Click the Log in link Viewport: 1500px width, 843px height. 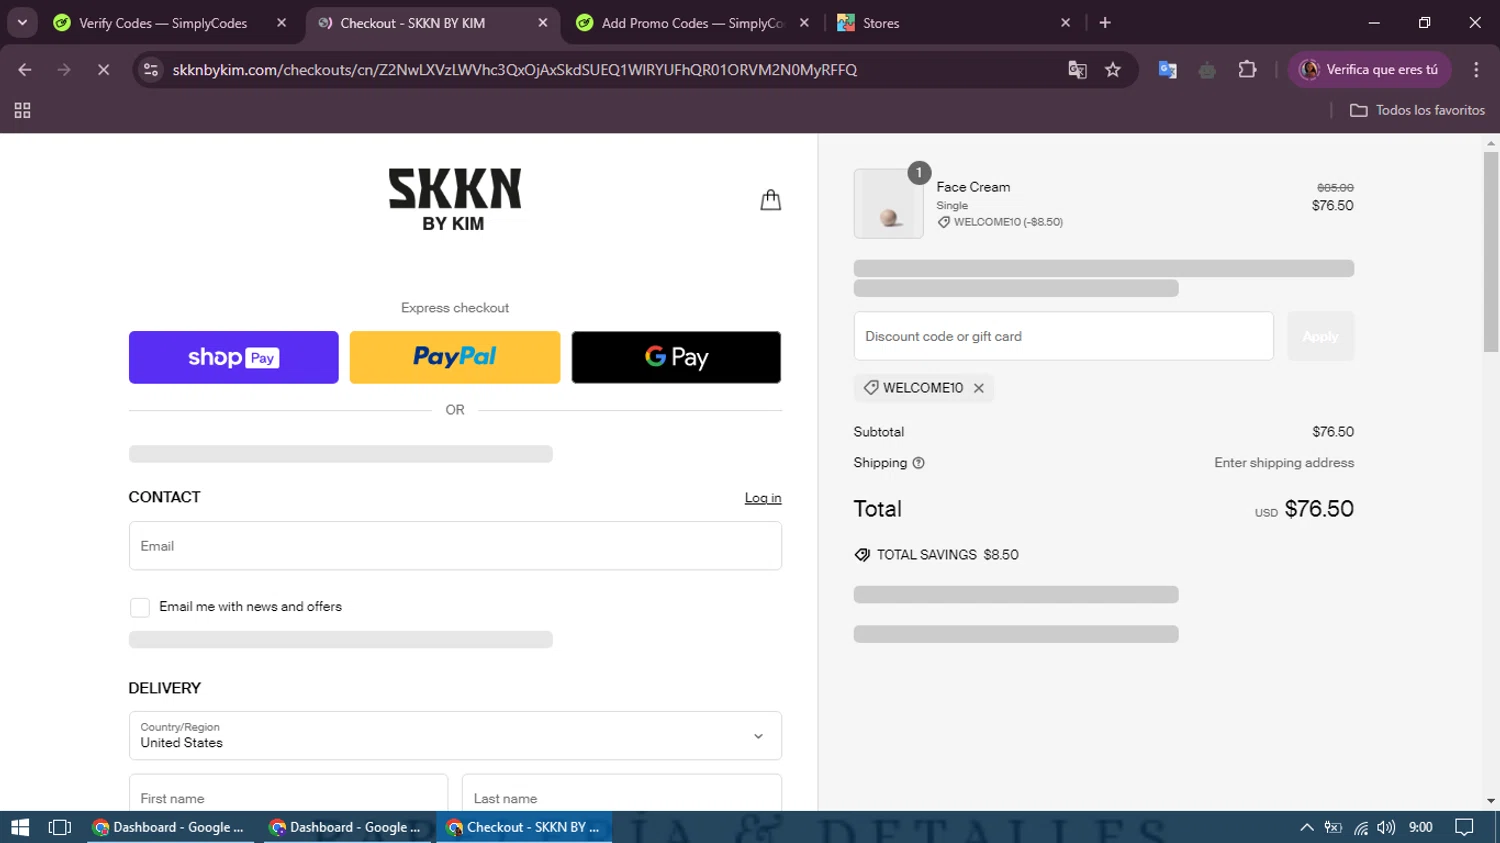coord(763,498)
